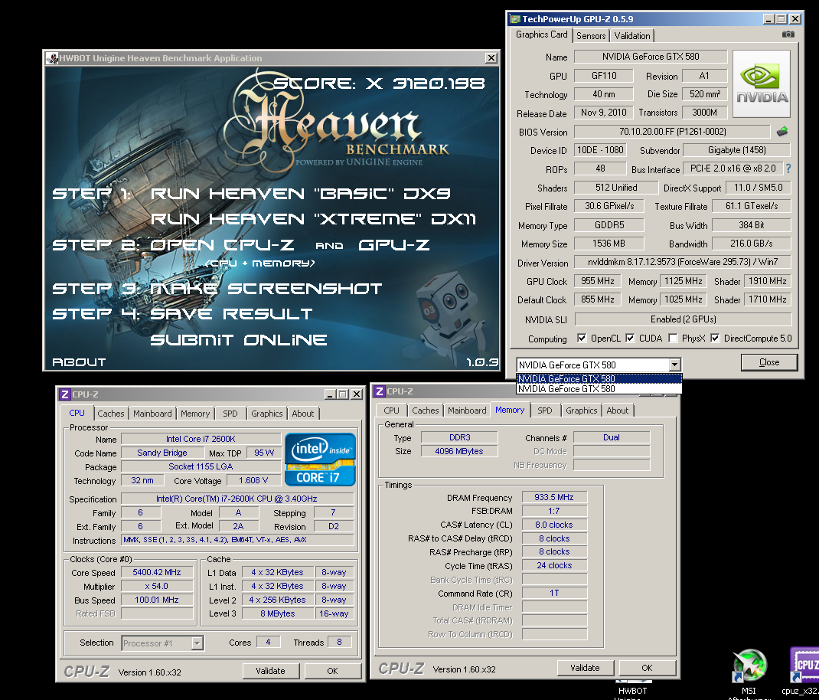This screenshot has height=700, width=819.
Task: Minimize the left CPU-Z window
Action: [330, 394]
